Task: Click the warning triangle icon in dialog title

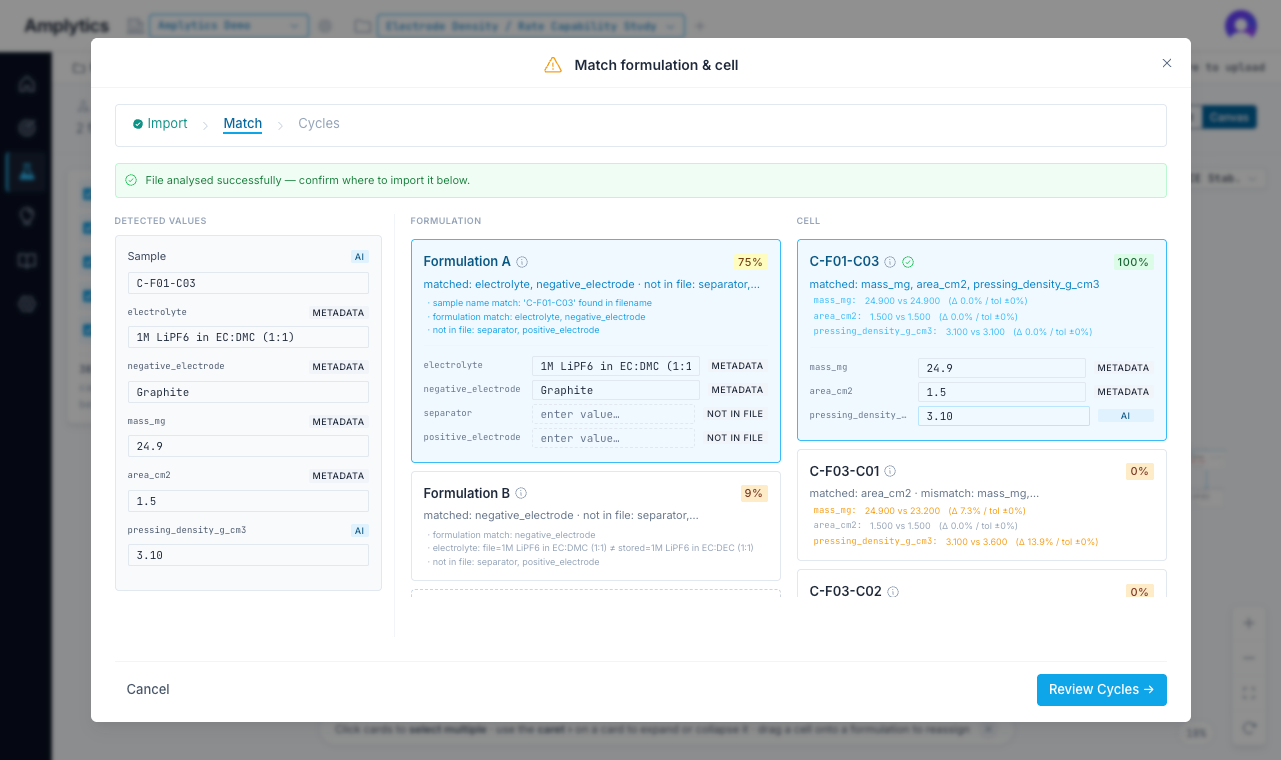Action: (x=553, y=65)
